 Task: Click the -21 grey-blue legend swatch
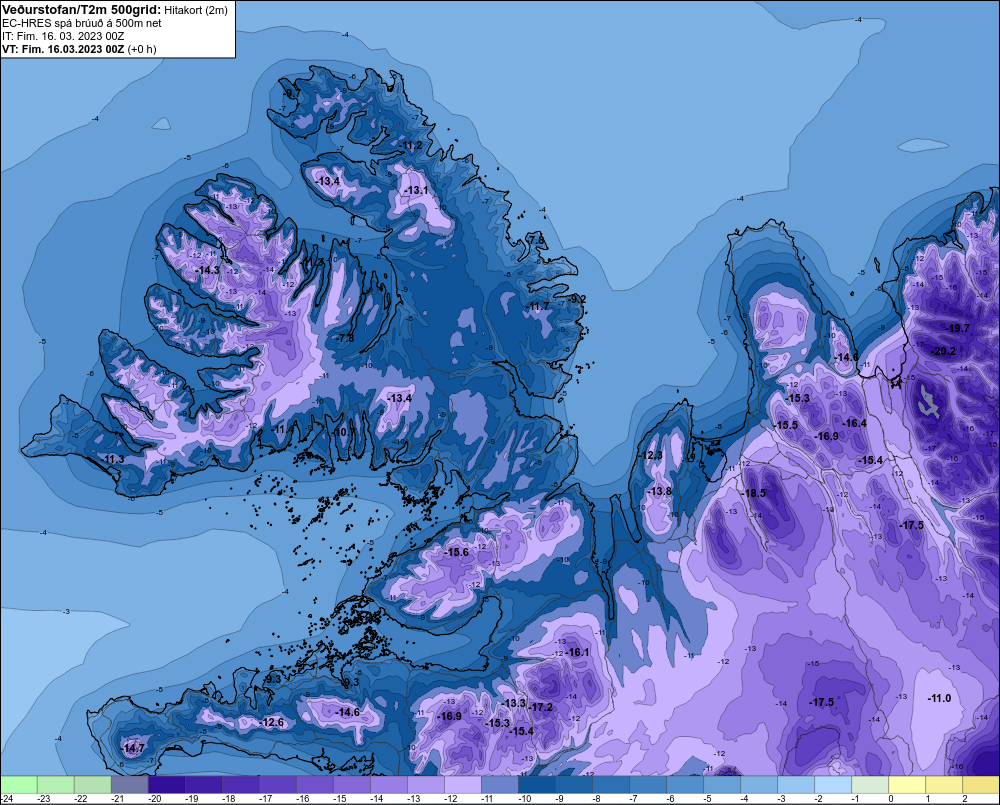129,785
